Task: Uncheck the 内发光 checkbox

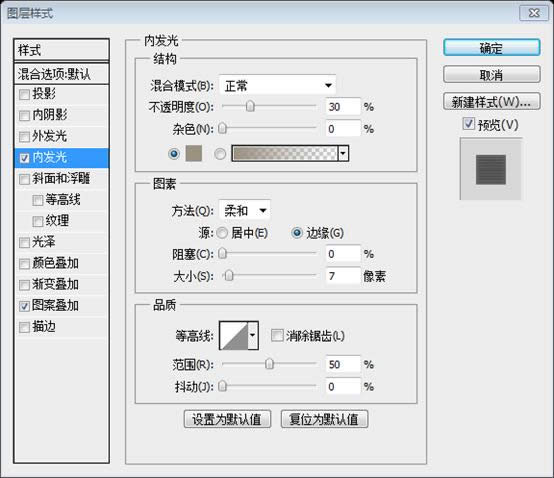Action: pos(24,158)
